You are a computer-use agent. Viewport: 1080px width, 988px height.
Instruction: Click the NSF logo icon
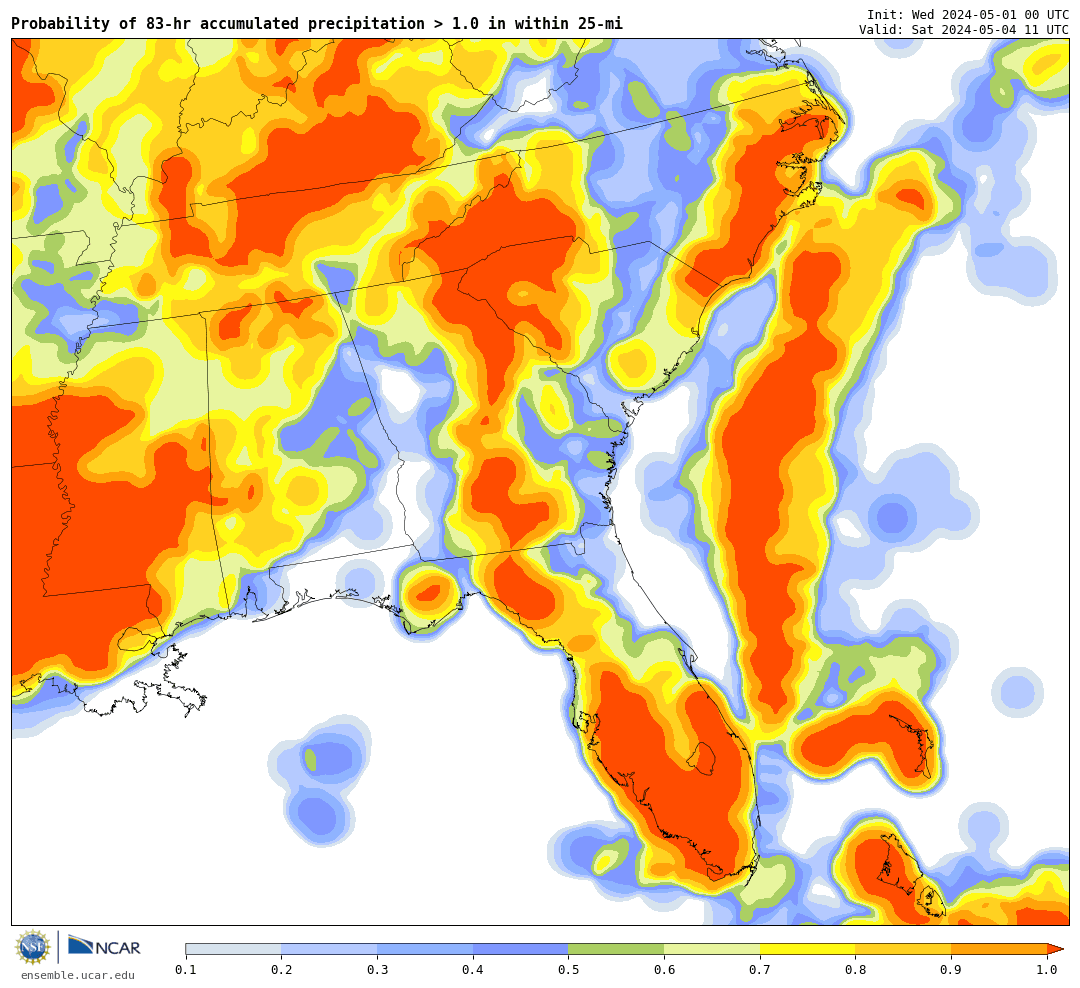pos(32,947)
